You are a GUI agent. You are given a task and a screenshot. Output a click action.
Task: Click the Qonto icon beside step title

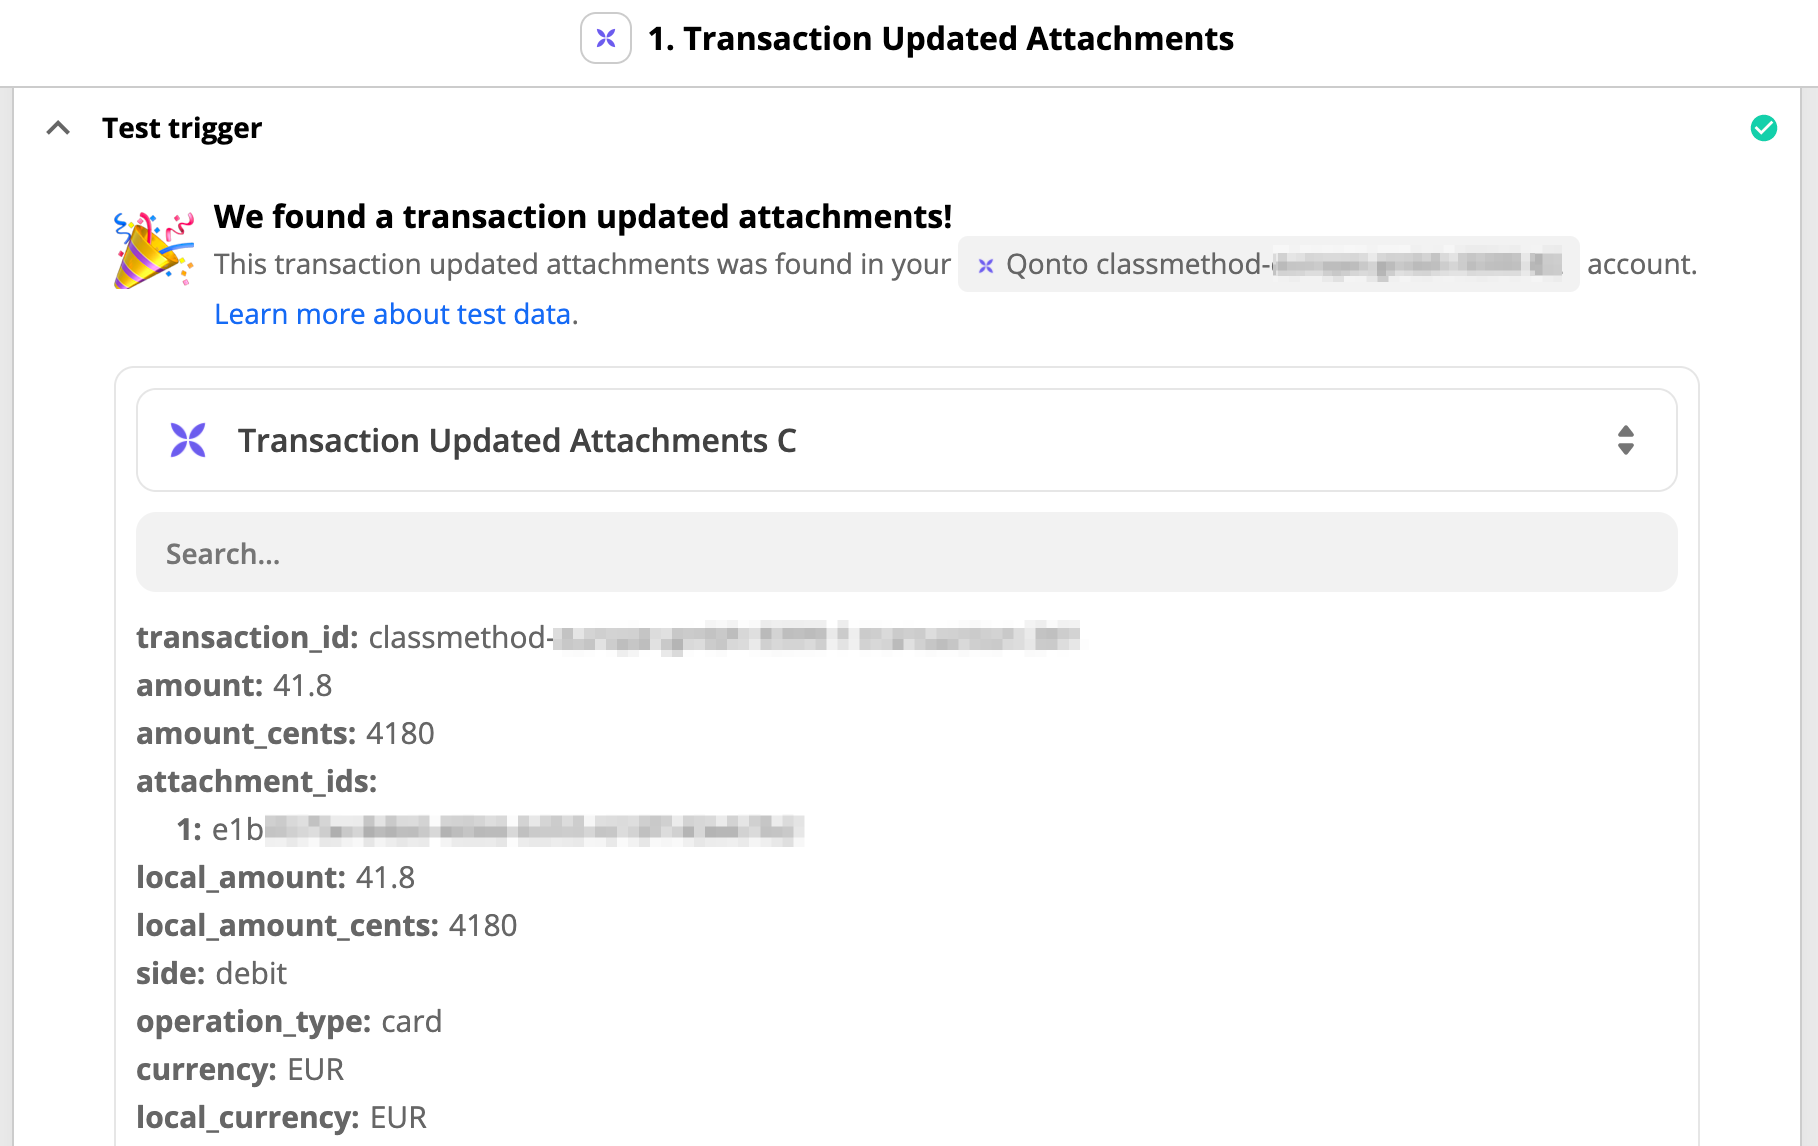click(x=606, y=38)
